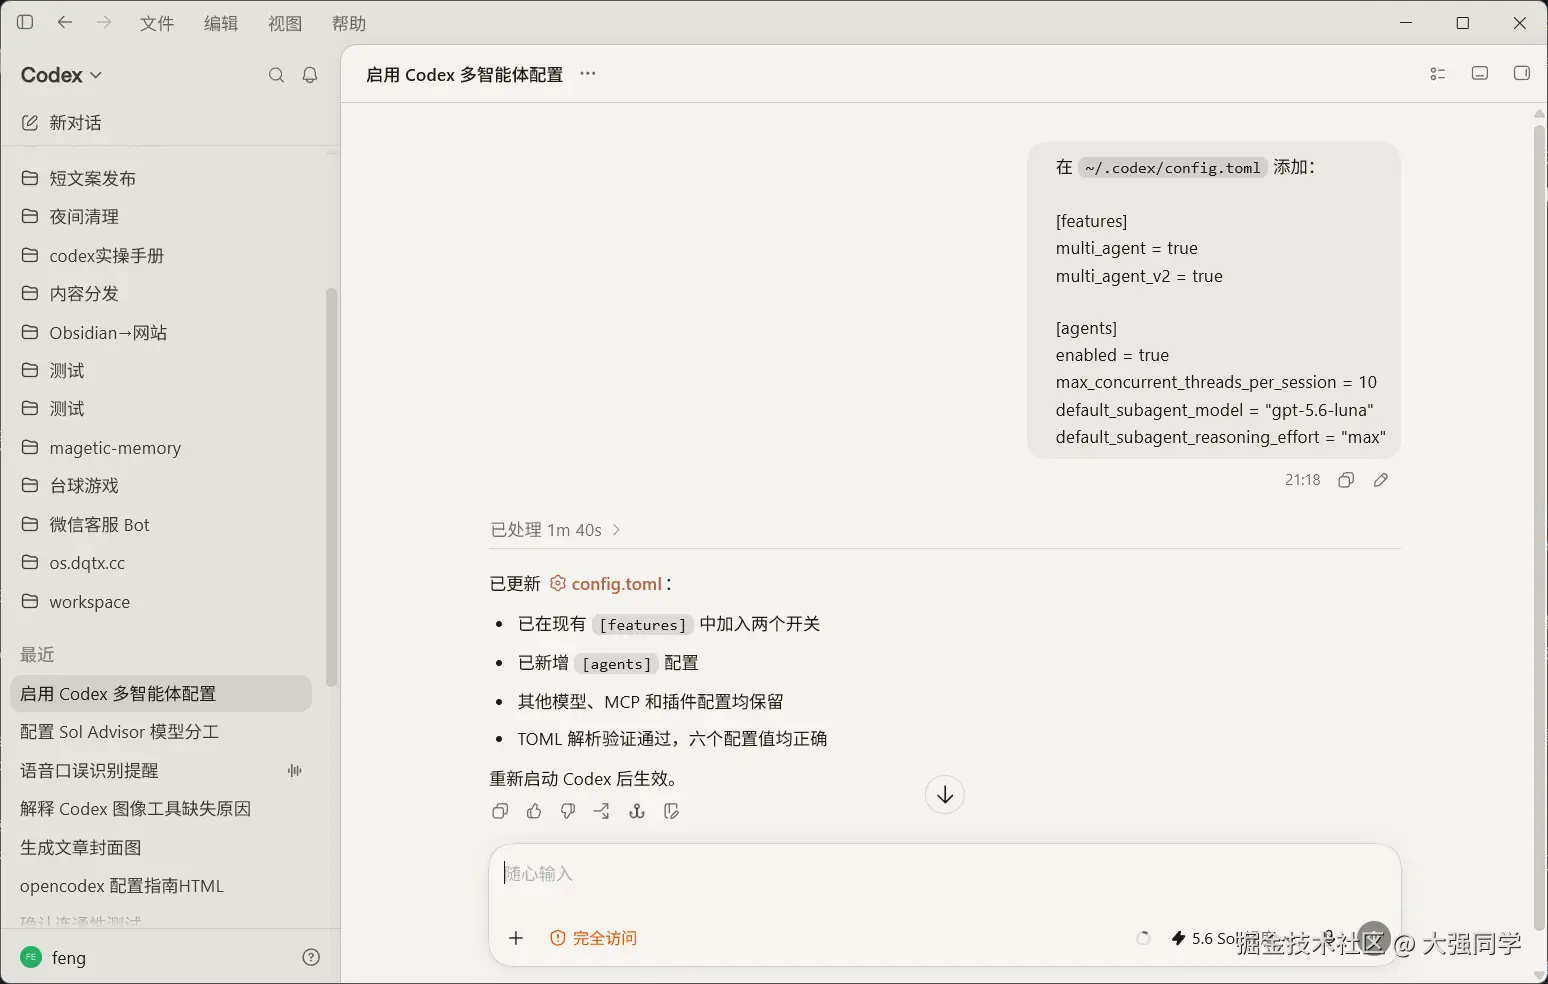Copy the user message sent at 21:18
This screenshot has height=984, width=1548.
tap(1346, 480)
